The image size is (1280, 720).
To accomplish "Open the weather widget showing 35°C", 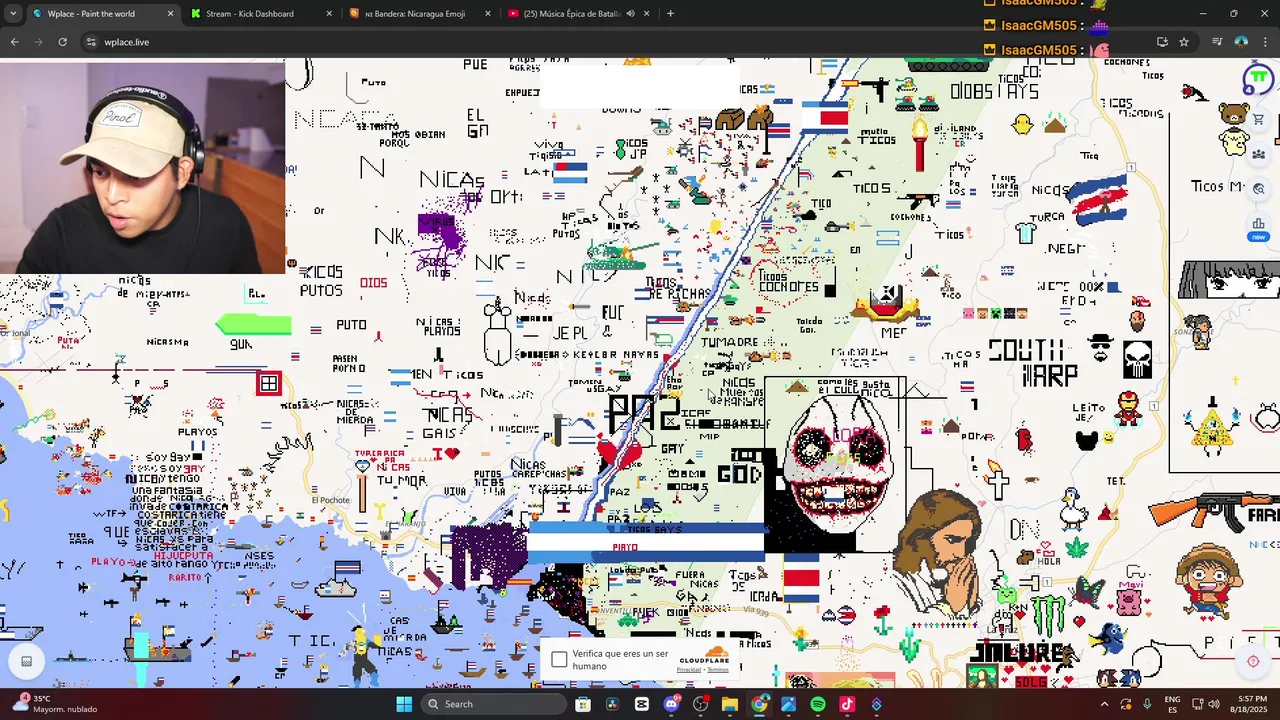I will click(55, 704).
